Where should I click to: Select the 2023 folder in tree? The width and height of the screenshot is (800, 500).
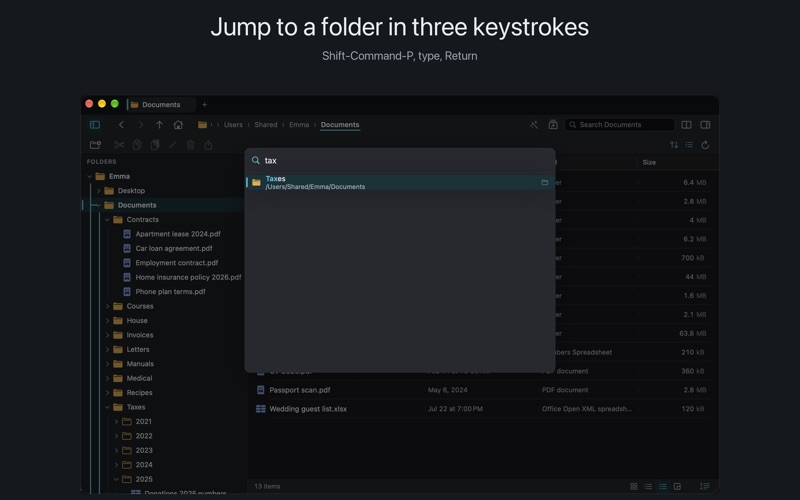[x=144, y=451]
